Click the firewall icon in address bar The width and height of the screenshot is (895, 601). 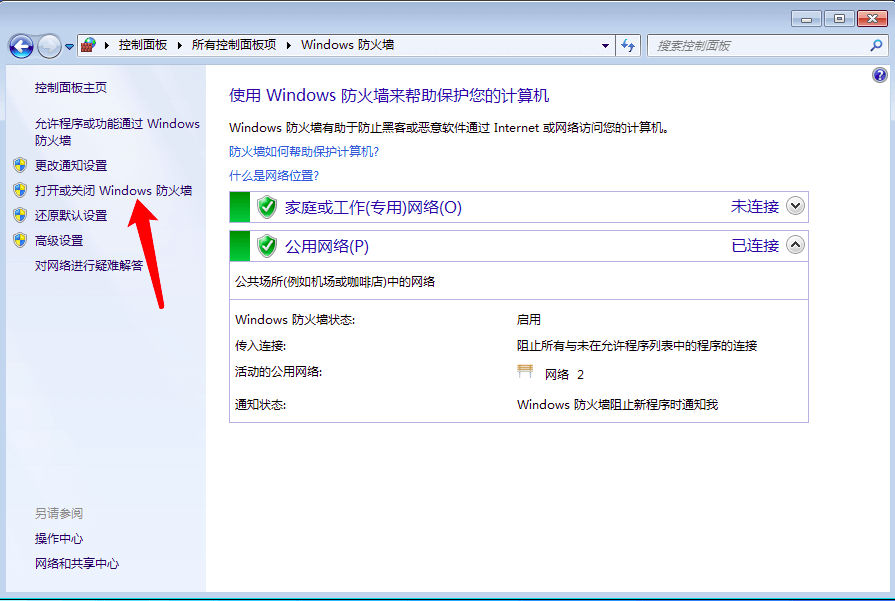(88, 45)
